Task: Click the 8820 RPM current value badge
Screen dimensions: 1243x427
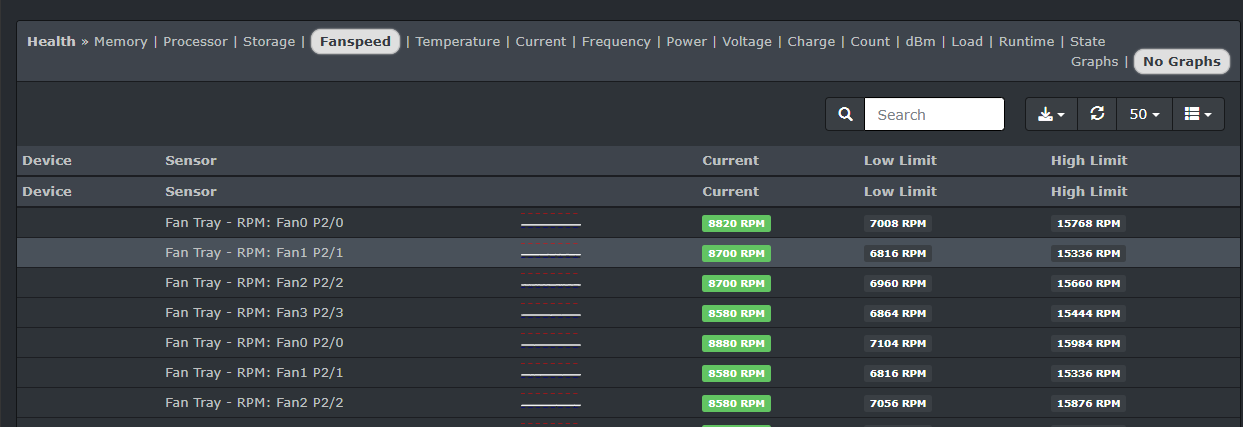Action: coord(736,224)
